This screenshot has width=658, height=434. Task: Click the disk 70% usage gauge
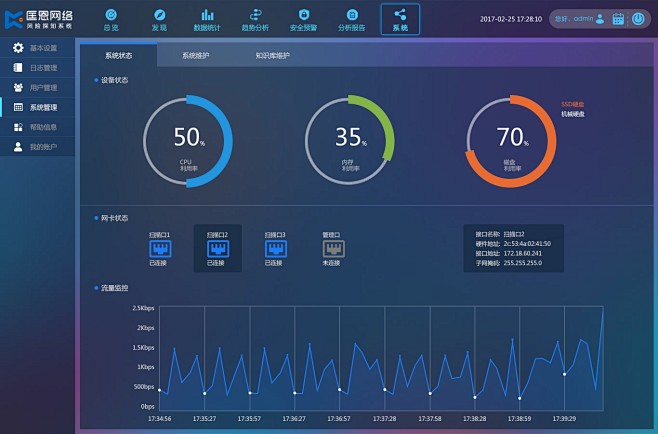pos(511,141)
